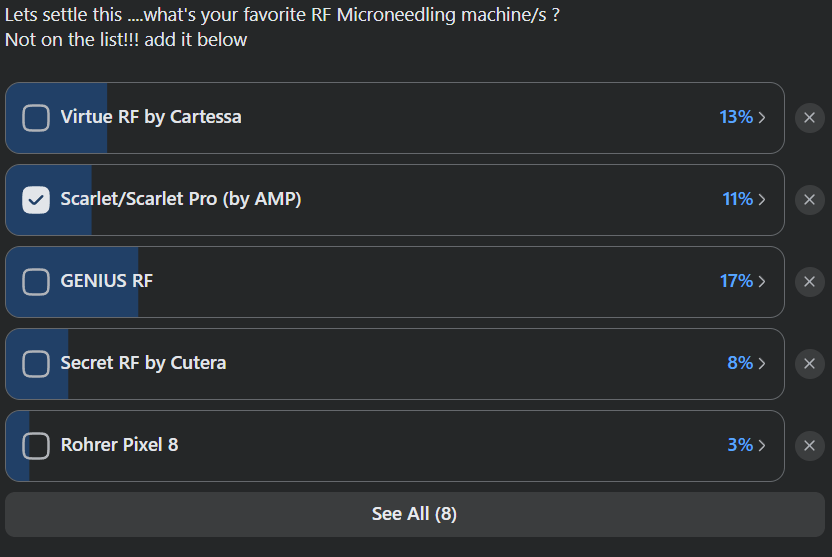The height and width of the screenshot is (557, 832).
Task: View voters behind the 8% result
Action: tap(746, 364)
